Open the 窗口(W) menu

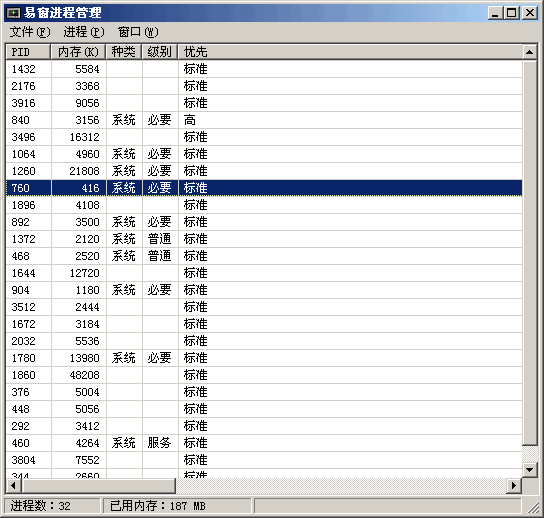point(138,32)
